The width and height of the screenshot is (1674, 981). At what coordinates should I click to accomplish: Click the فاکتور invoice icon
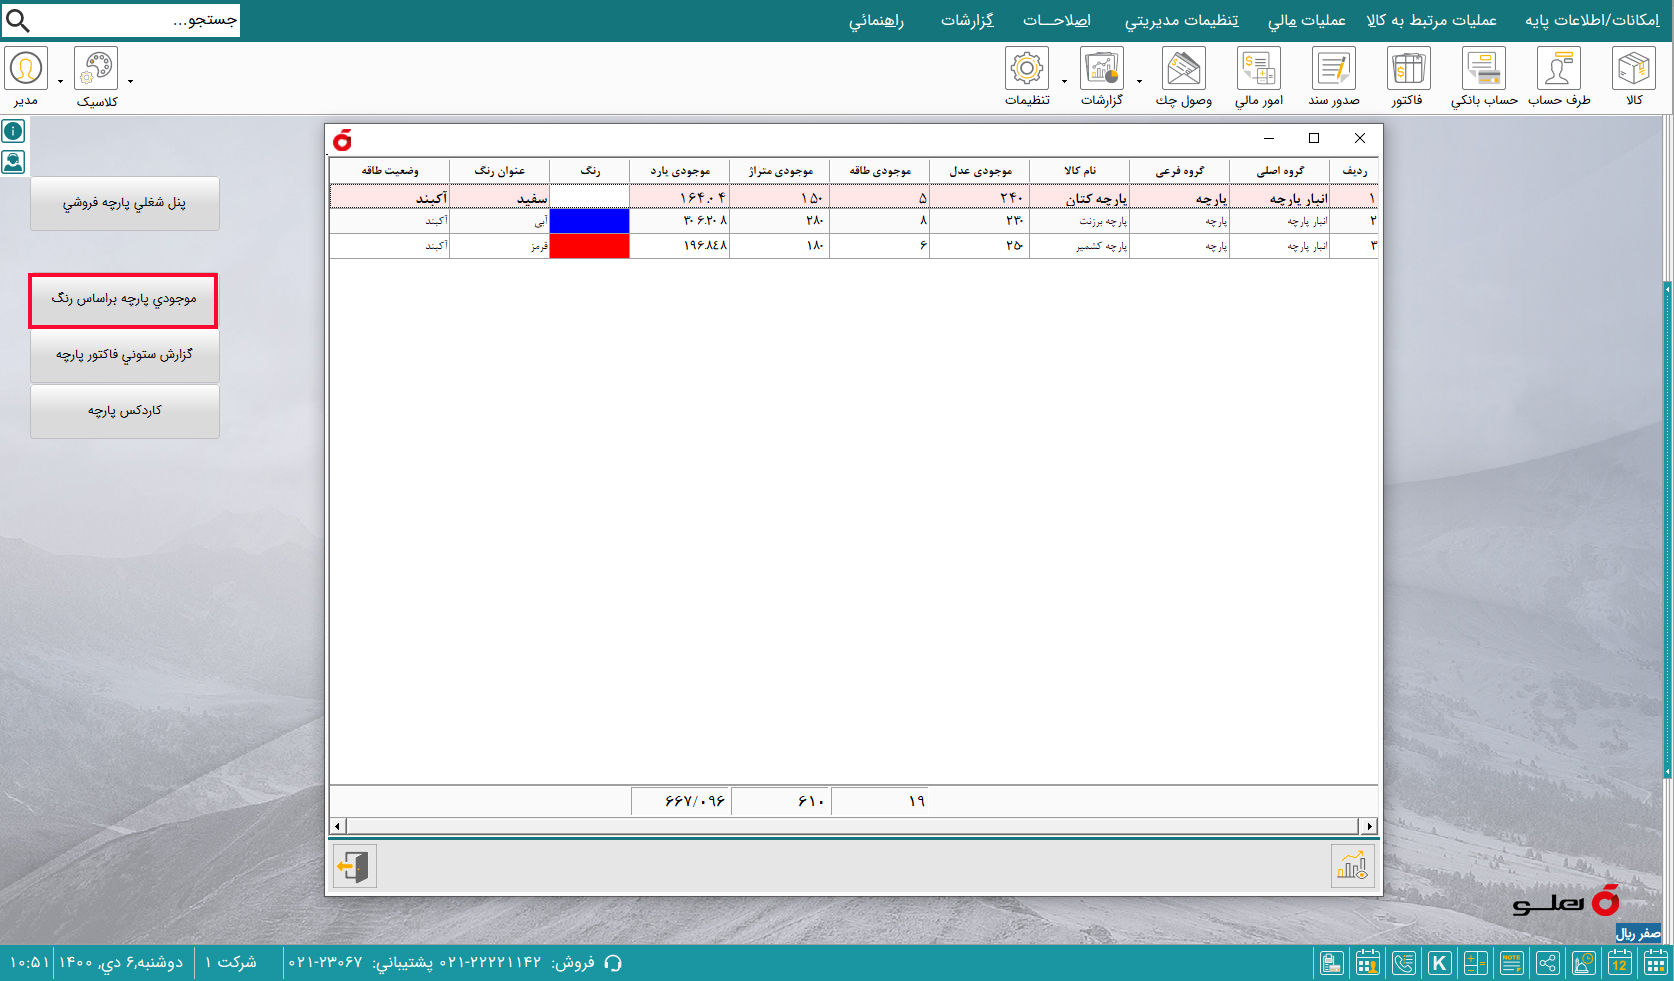click(1408, 70)
